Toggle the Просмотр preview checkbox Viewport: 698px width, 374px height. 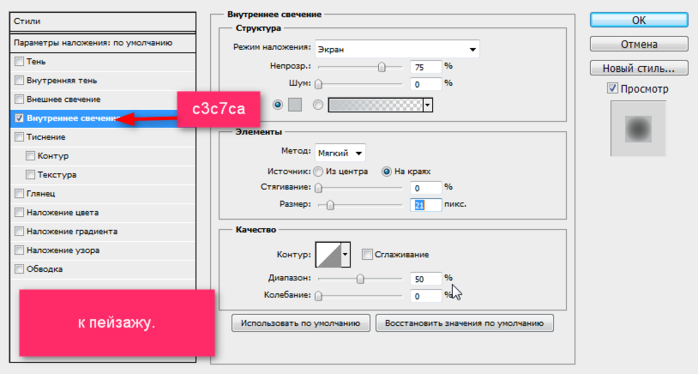(x=613, y=88)
